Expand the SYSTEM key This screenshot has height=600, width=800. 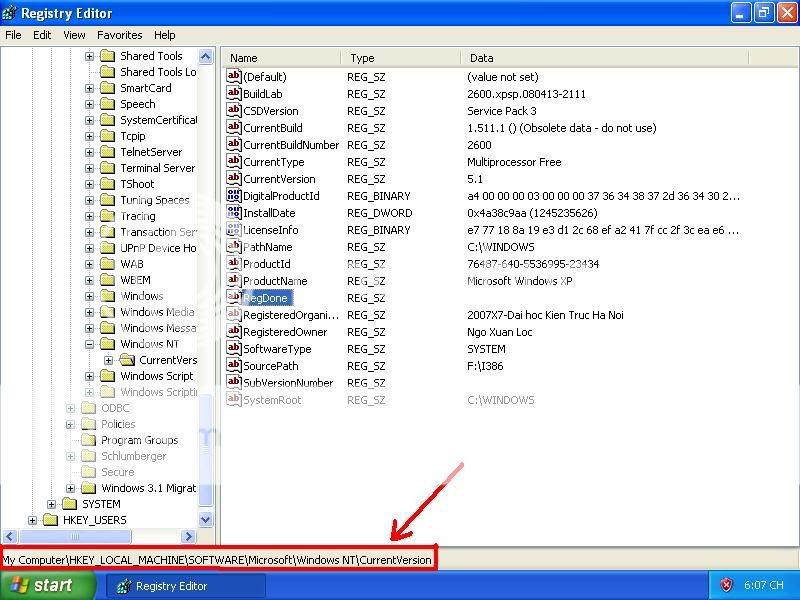tap(51, 504)
